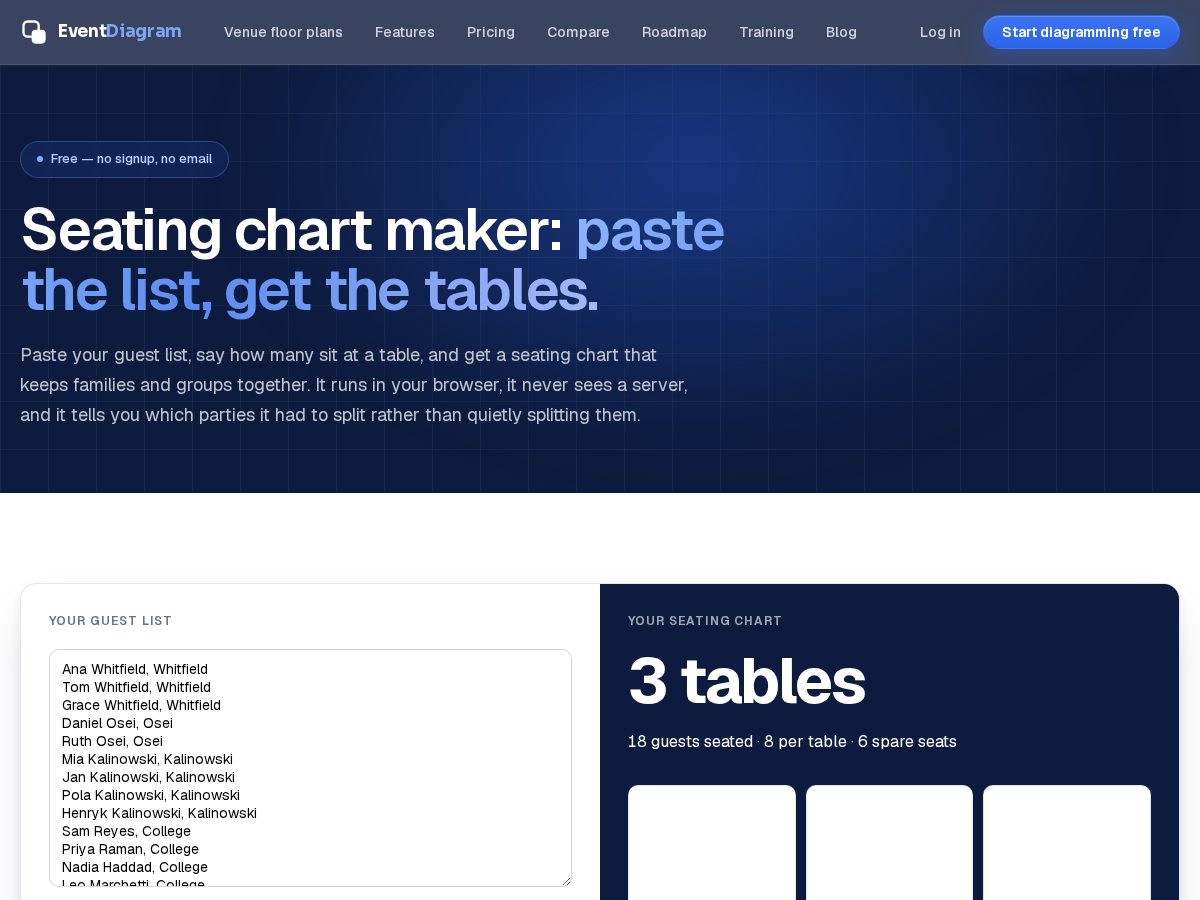Click the 'Free — no signup, no email' badge

coord(124,159)
